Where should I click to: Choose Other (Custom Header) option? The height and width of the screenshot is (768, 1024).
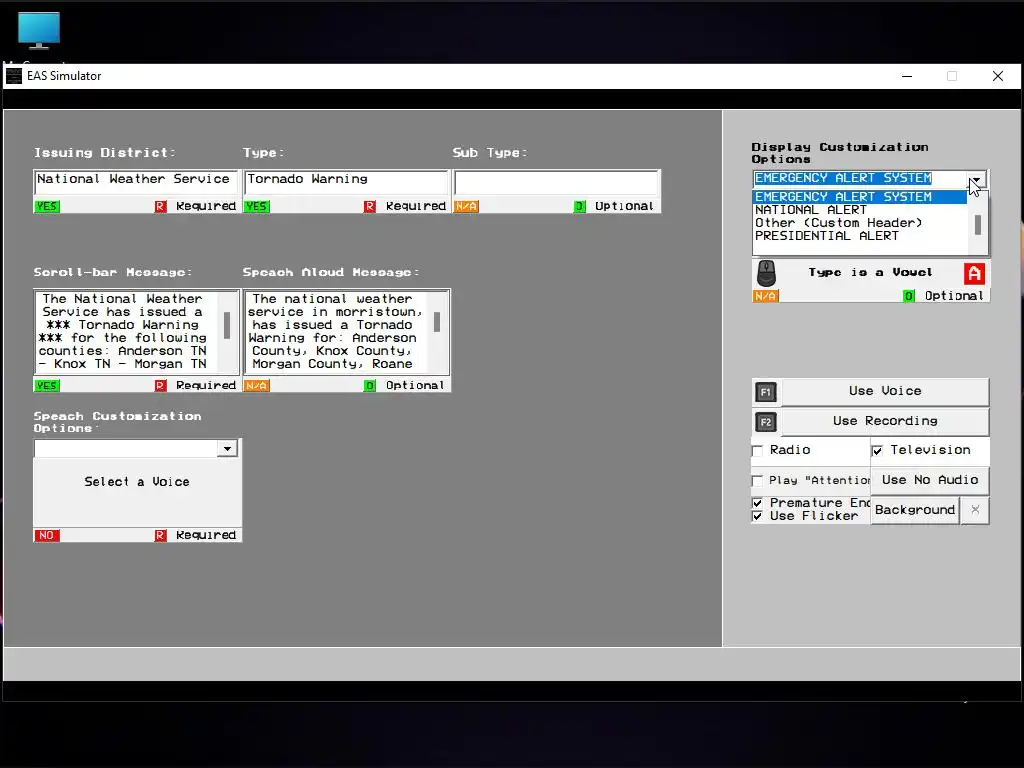859,223
